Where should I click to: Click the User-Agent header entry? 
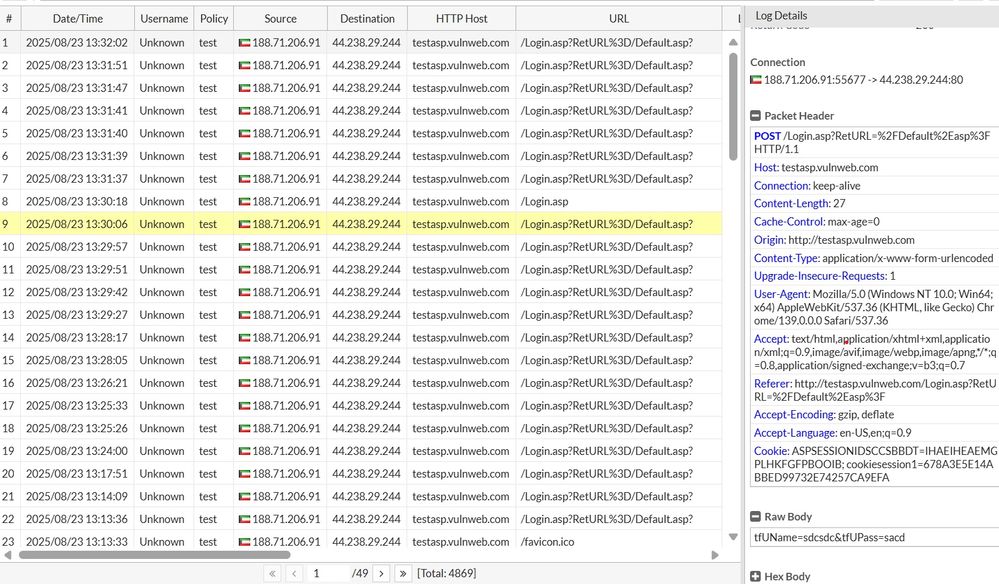point(875,308)
